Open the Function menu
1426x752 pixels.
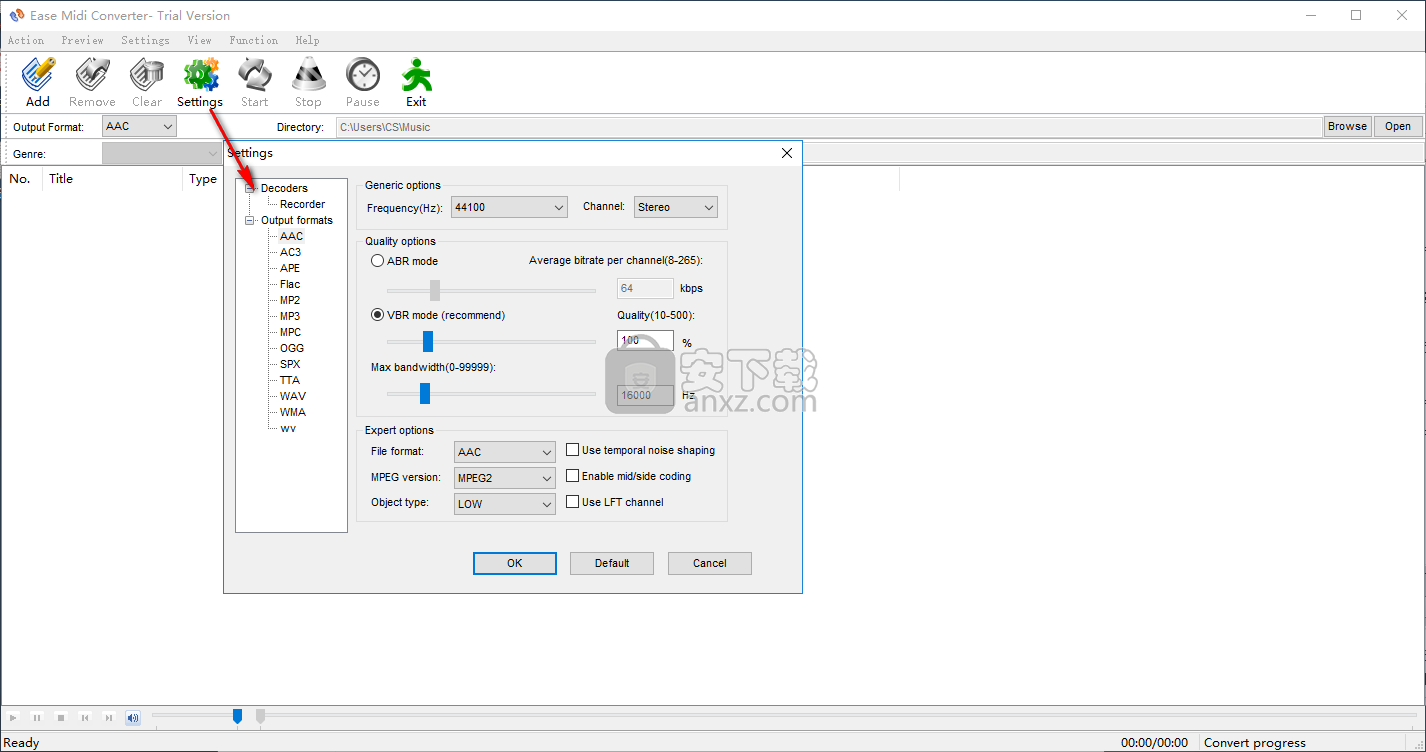253,40
